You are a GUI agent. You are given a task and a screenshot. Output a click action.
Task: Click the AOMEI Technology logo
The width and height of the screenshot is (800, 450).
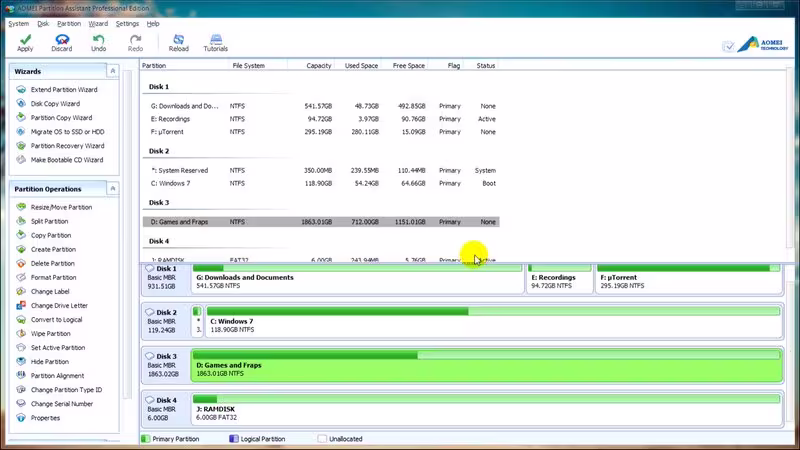click(x=763, y=44)
